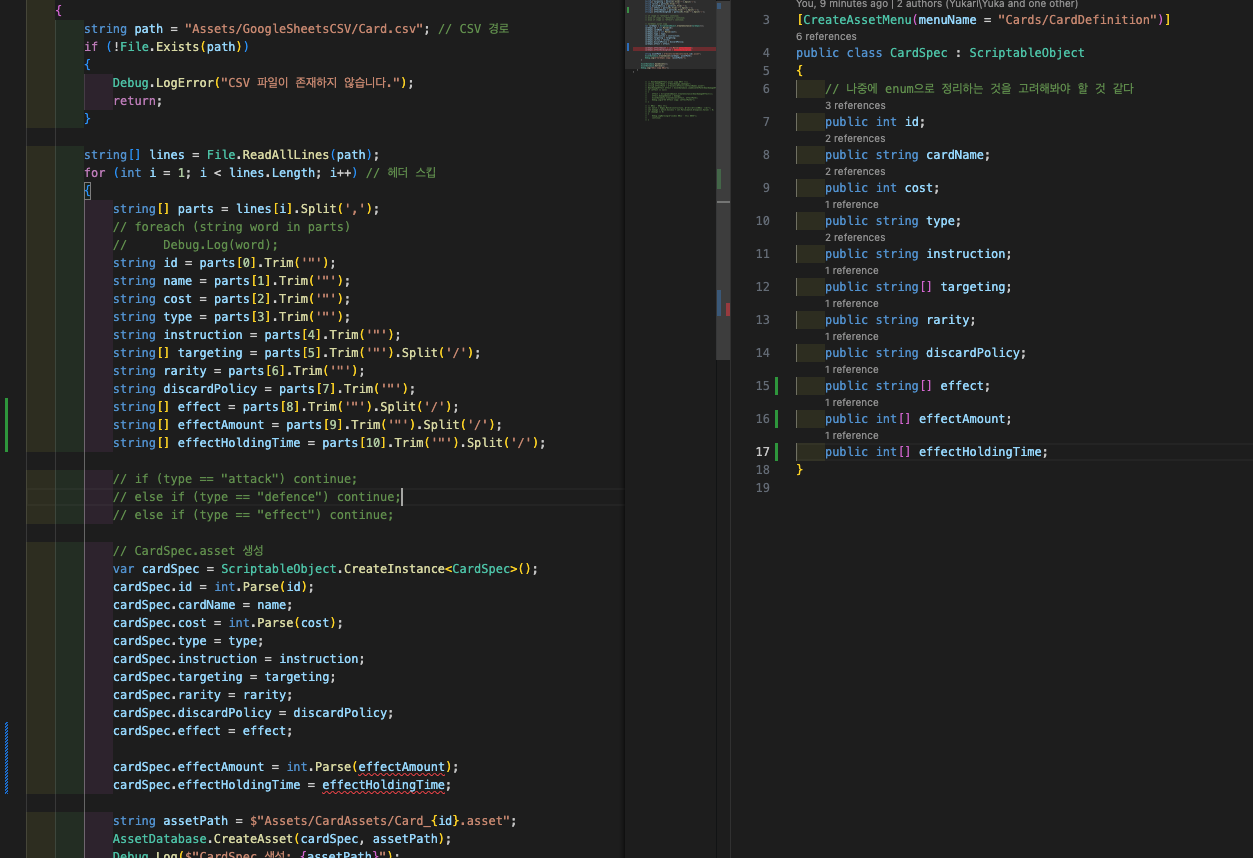Click the squiggled 'effectAmount' inside int.Parse call
1253x858 pixels.
(x=400, y=767)
